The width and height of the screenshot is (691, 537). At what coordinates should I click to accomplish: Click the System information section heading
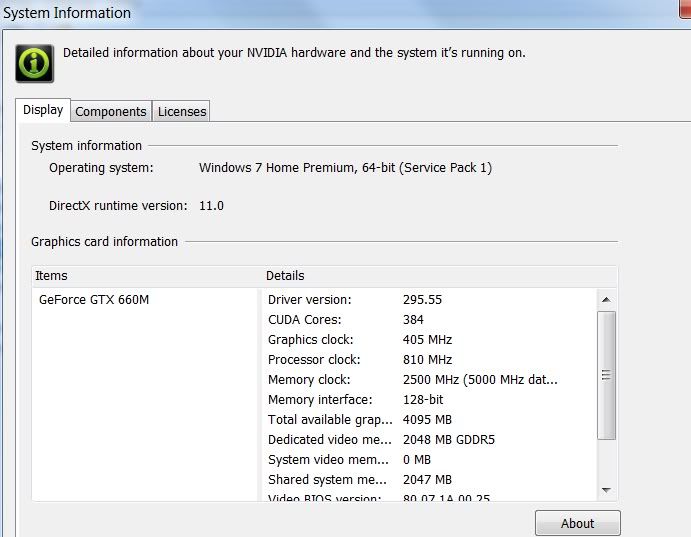(86, 146)
